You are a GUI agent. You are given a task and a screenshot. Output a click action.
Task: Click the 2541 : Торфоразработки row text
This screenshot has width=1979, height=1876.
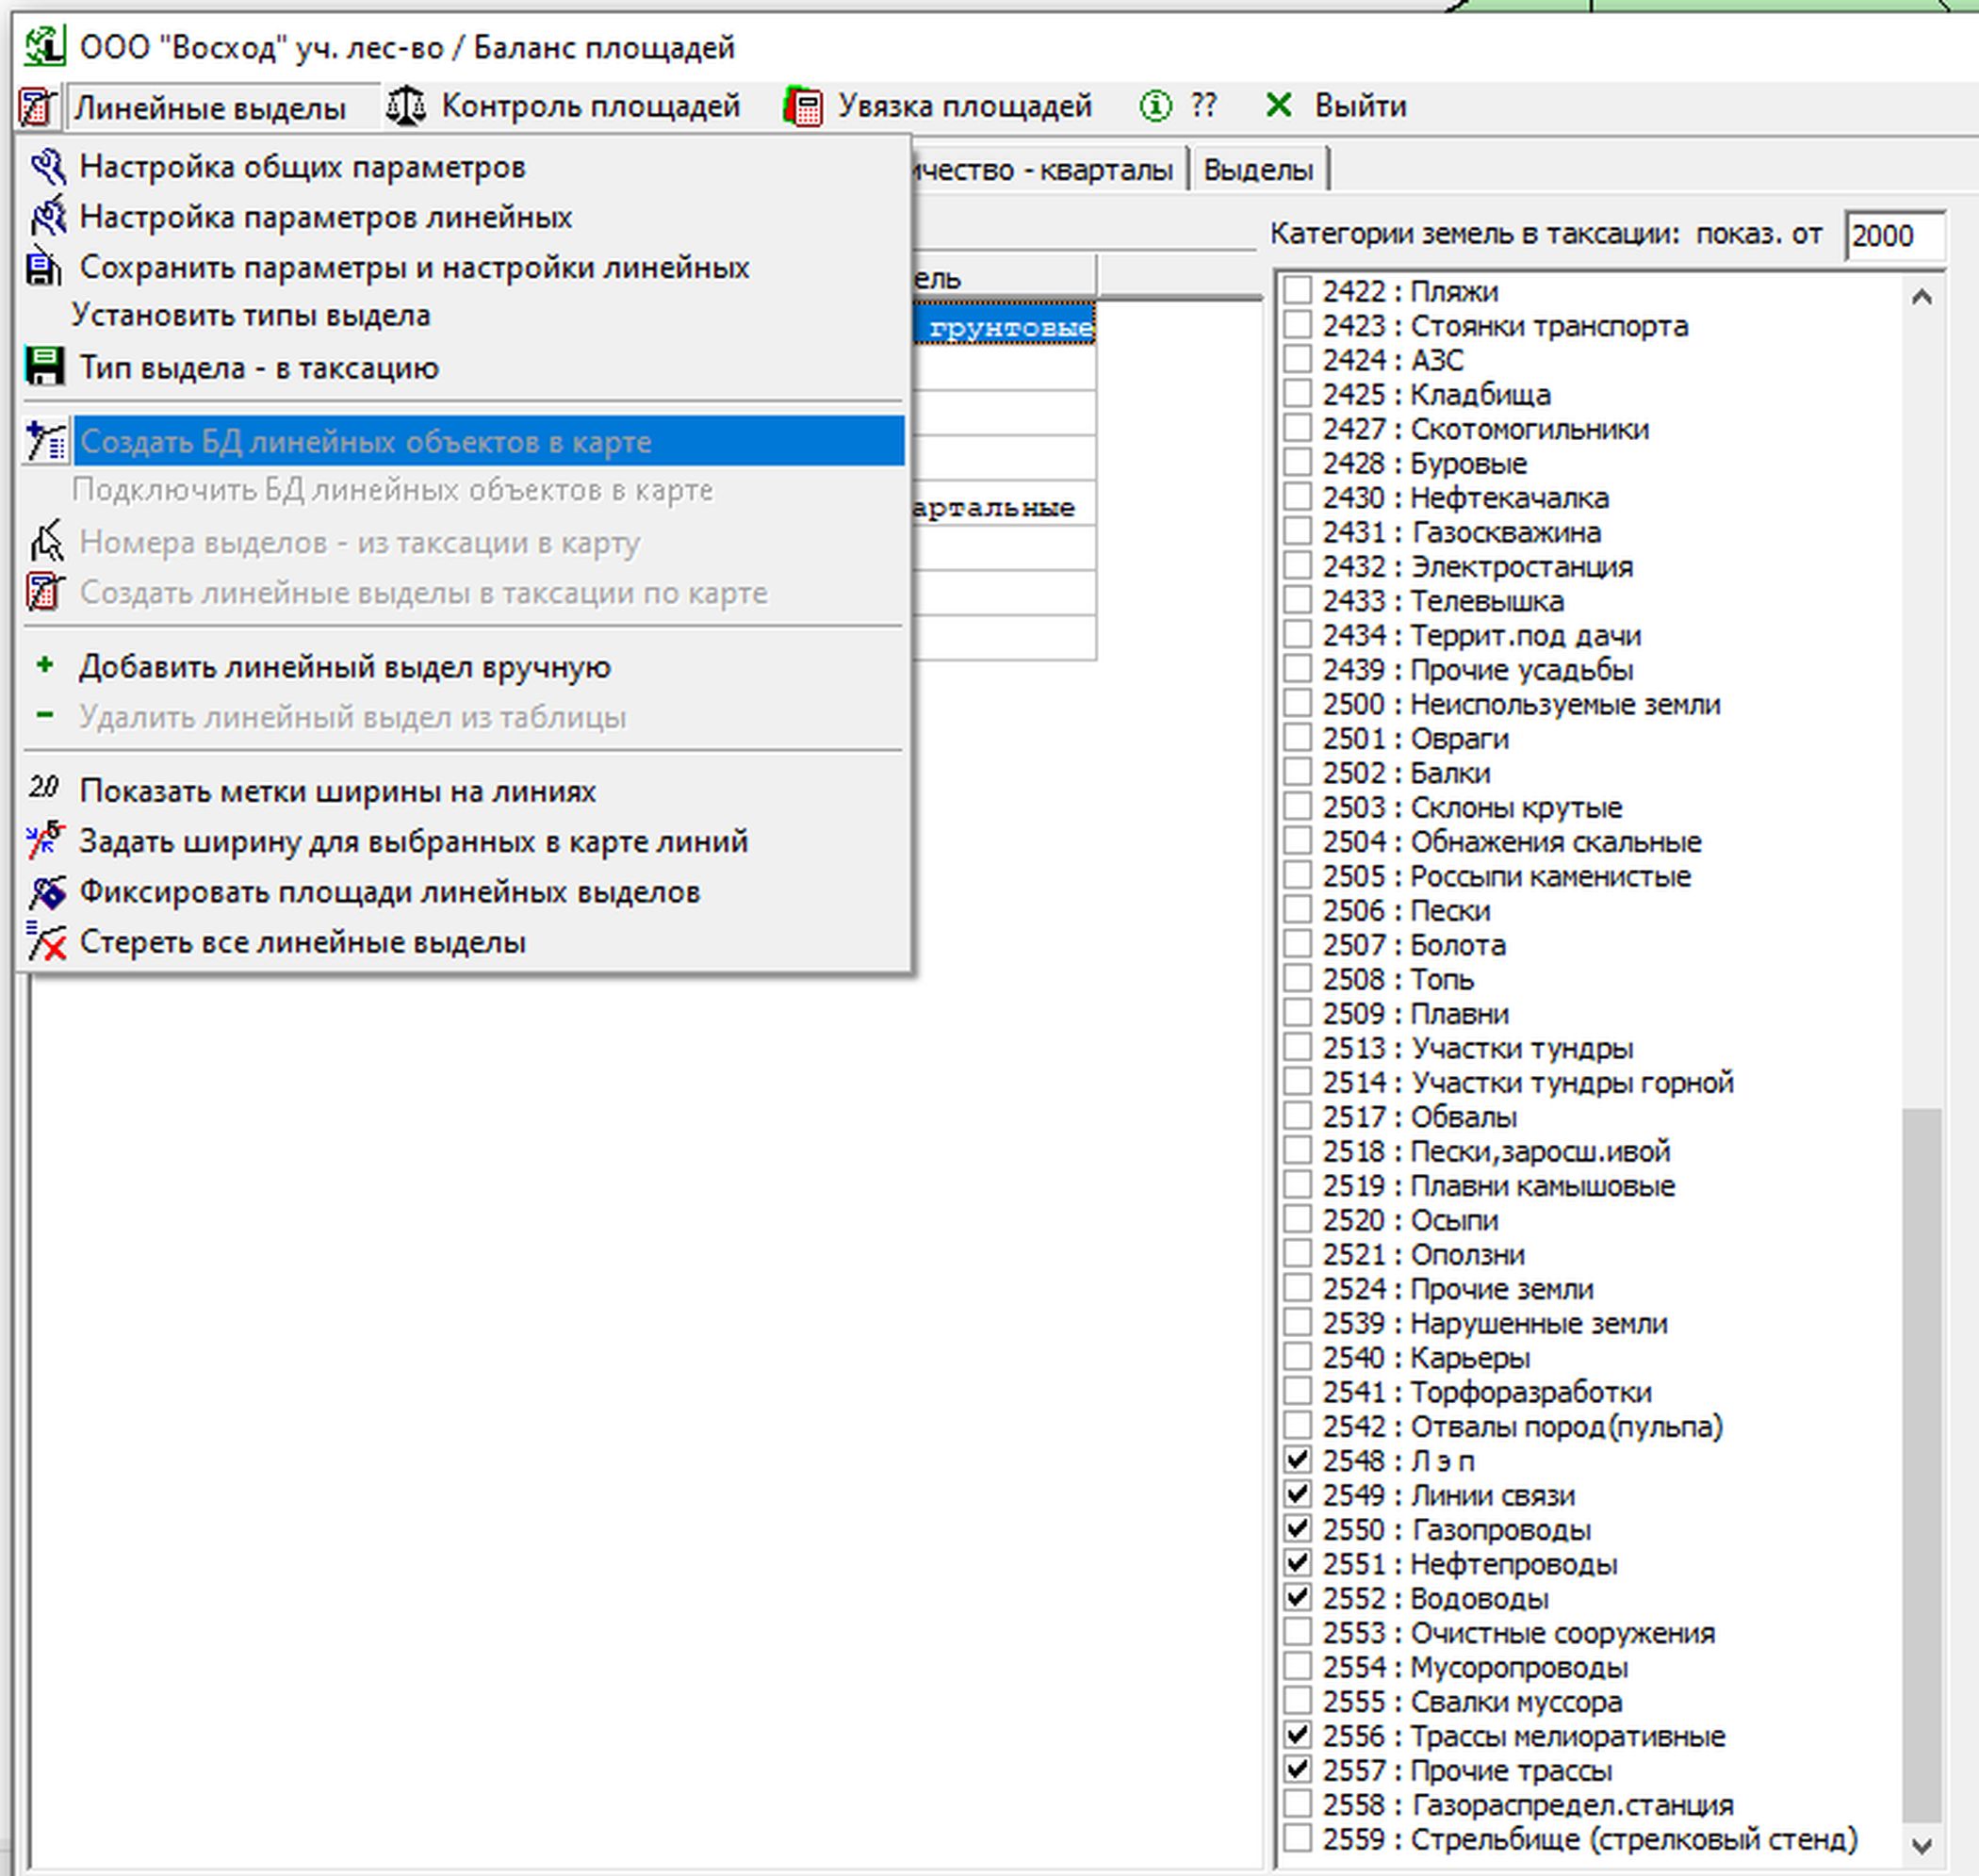click(1487, 1392)
